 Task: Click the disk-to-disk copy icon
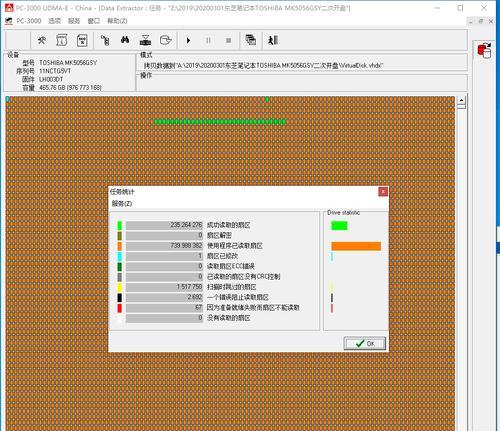pyautogui.click(x=145, y=40)
